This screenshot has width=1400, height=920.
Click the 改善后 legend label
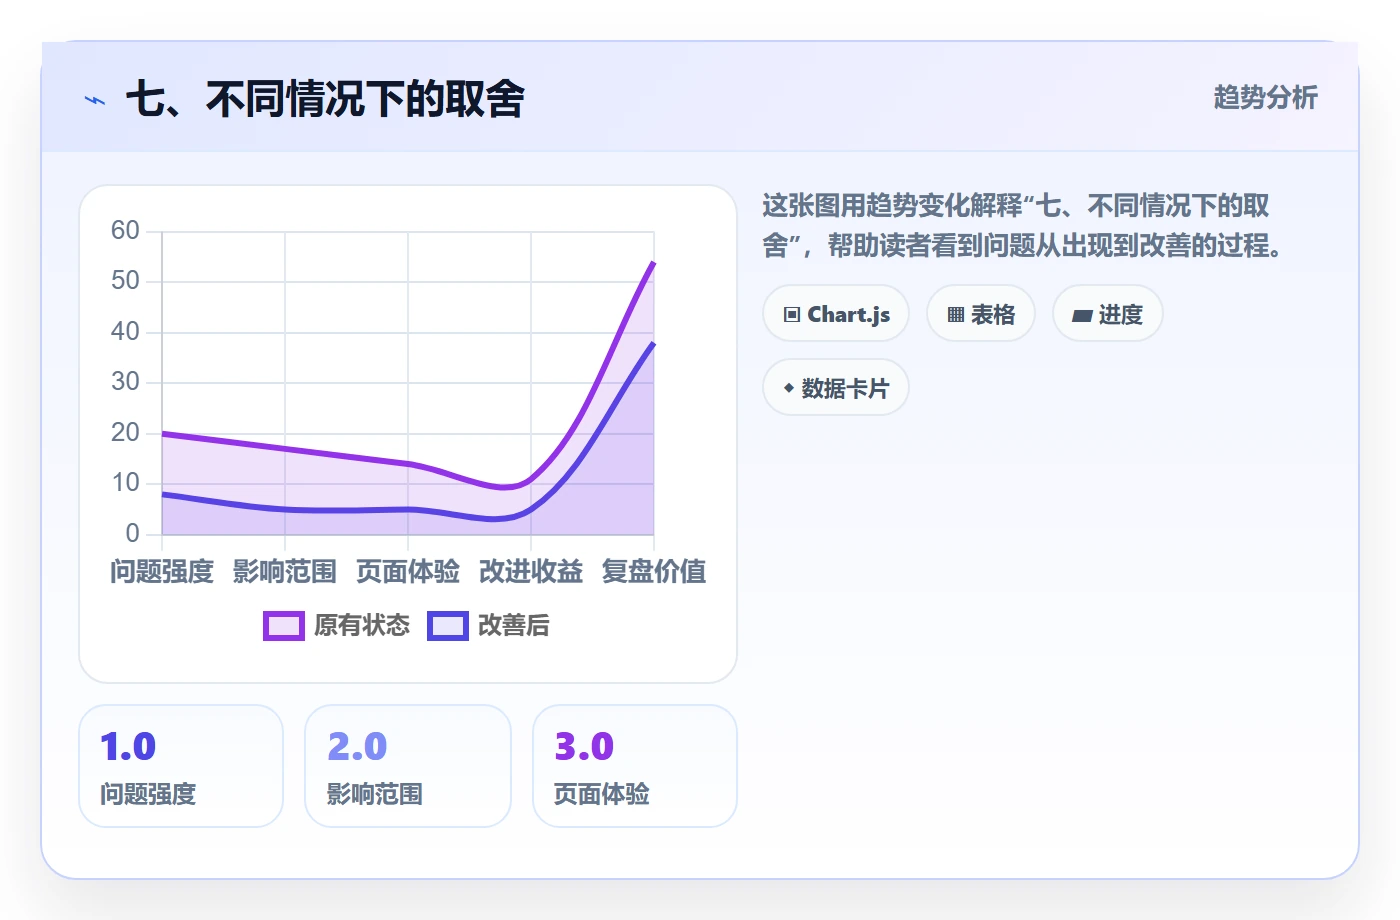click(514, 626)
